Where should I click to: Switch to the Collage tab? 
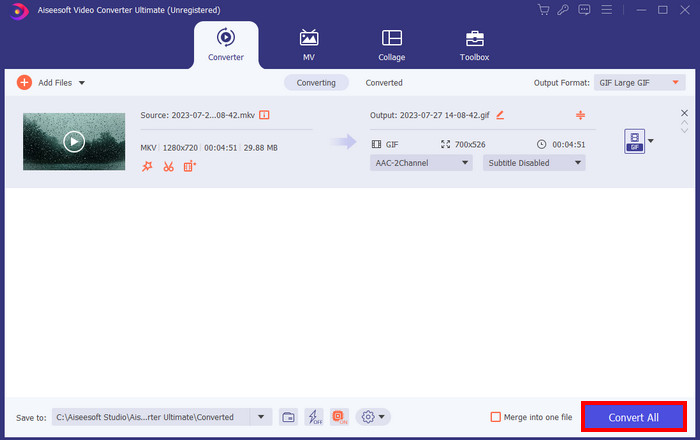392,45
